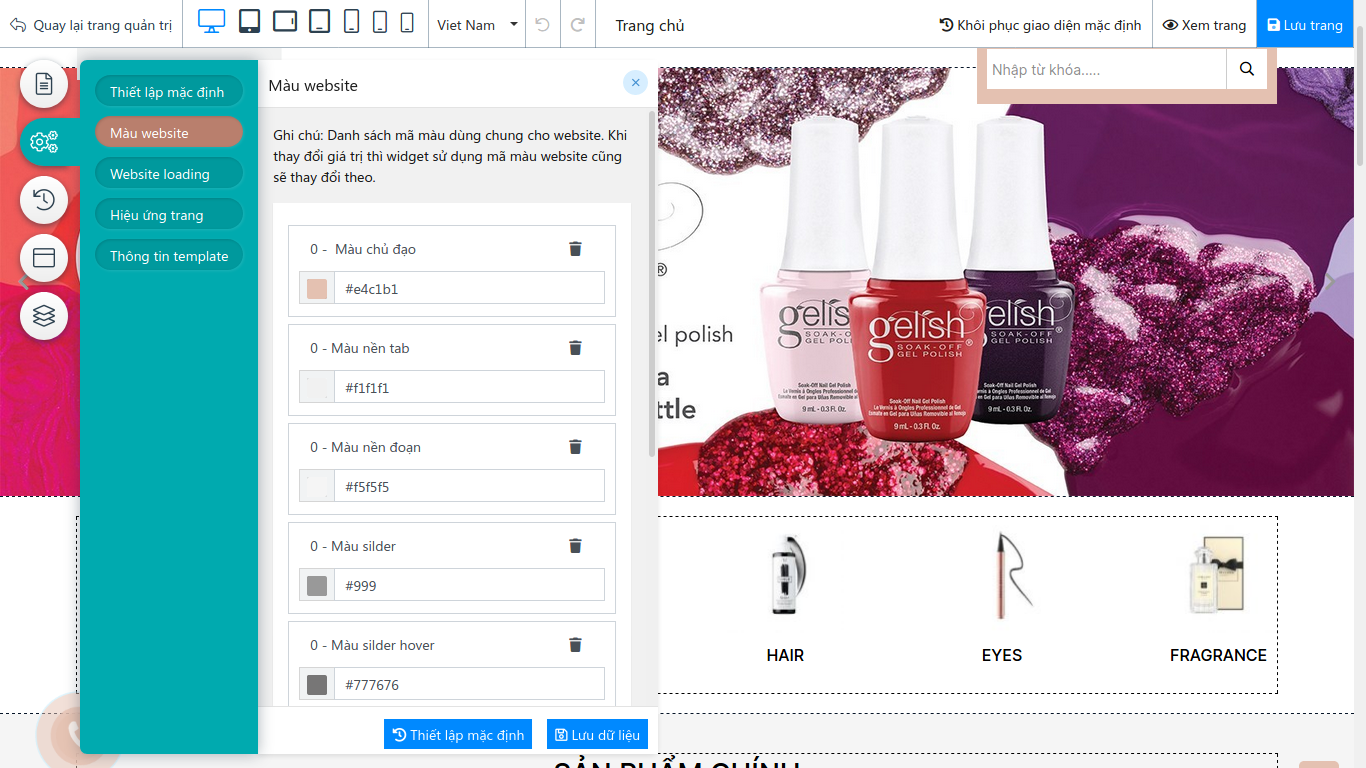Screen dimensions: 1366x768
Task: Open the #777676 color swatch picker
Action: (x=317, y=684)
